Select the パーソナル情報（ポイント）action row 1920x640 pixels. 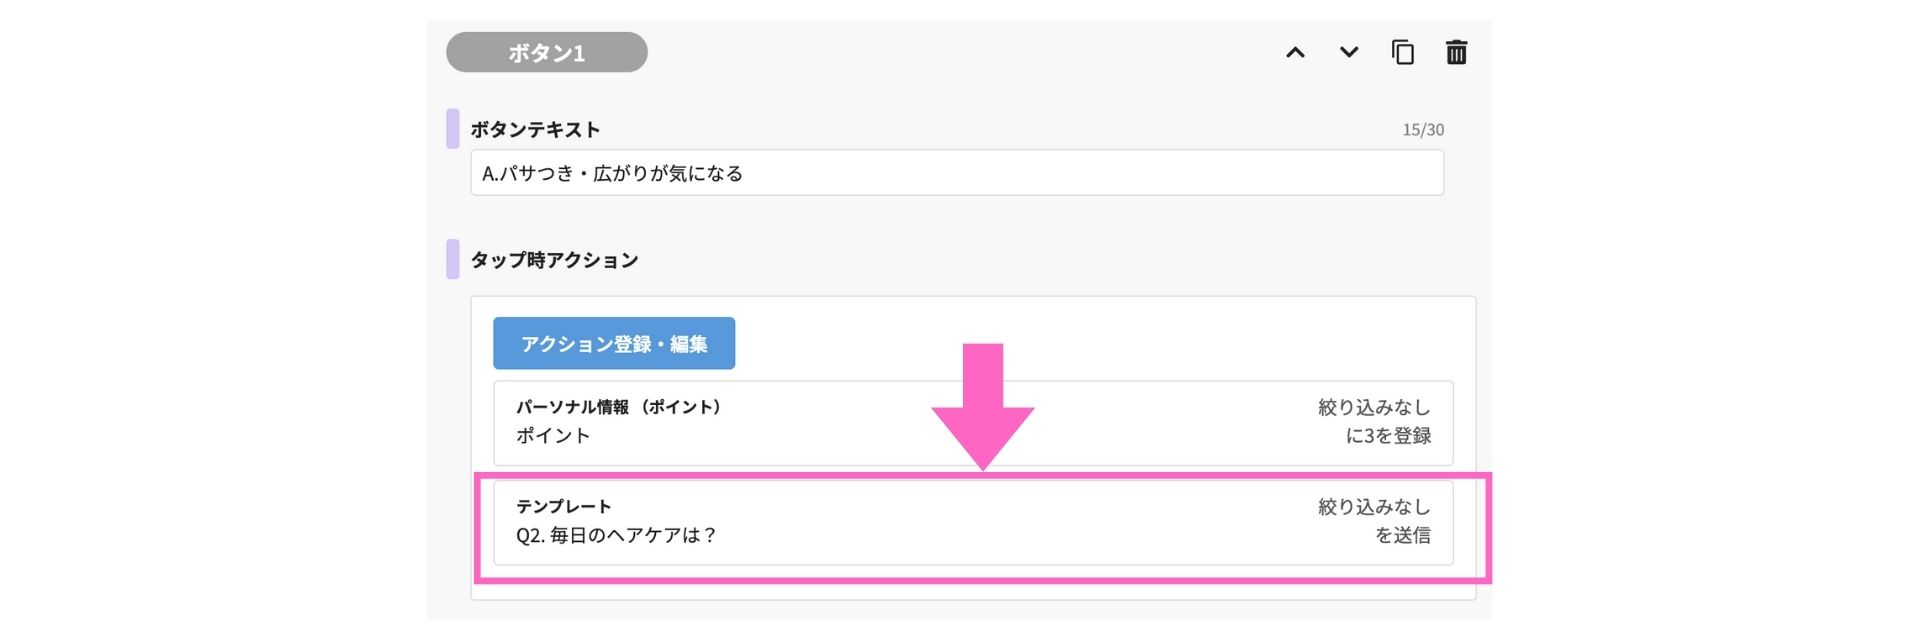click(x=973, y=422)
